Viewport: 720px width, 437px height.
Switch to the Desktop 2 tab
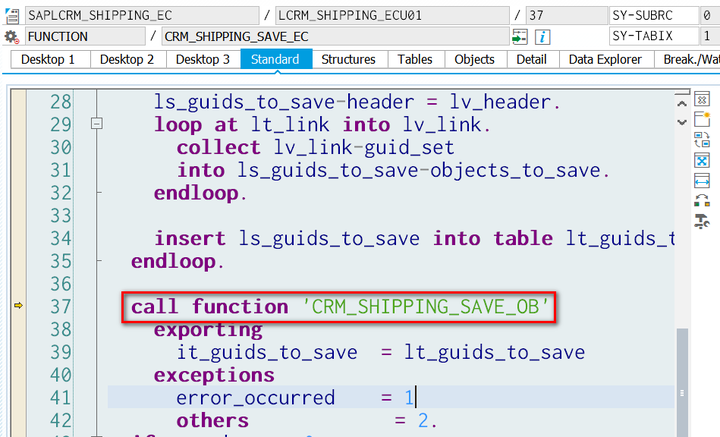[127, 60]
